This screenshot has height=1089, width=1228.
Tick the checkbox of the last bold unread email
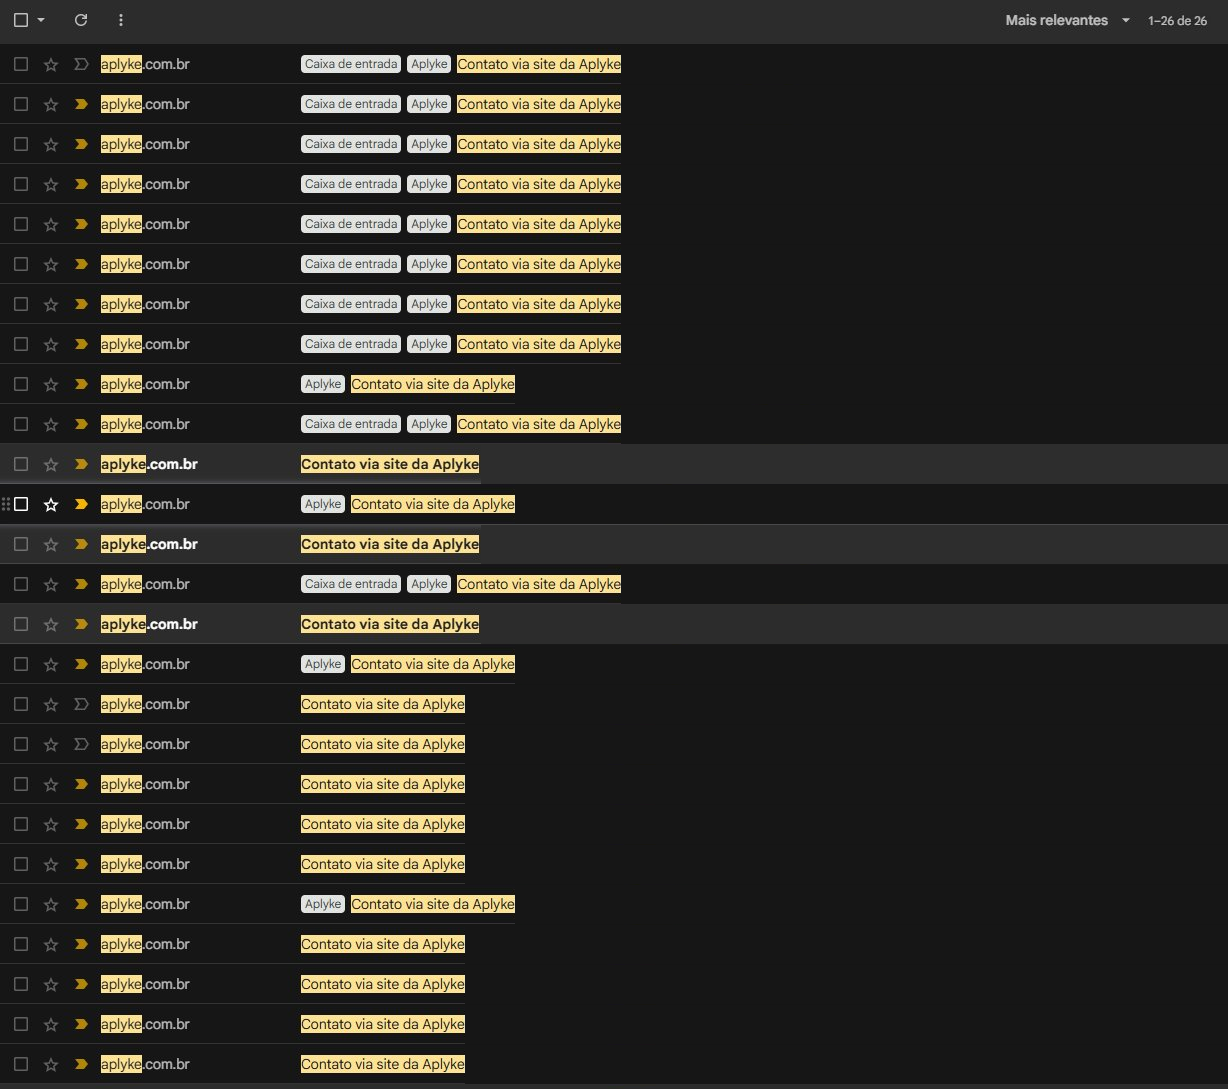coord(21,624)
